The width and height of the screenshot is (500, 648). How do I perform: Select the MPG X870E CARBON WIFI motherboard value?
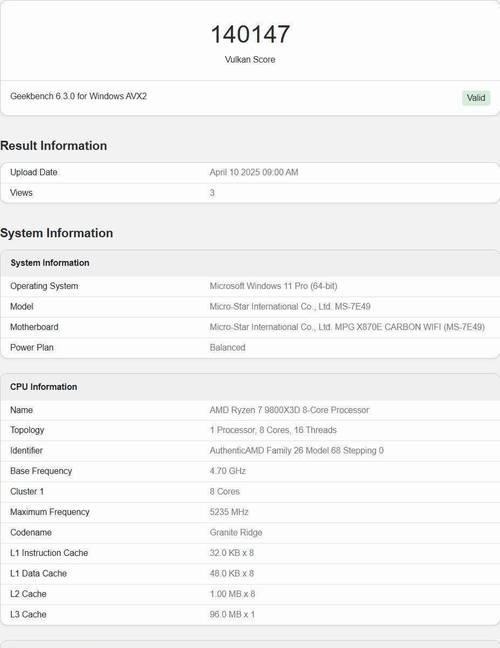pyautogui.click(x=347, y=327)
